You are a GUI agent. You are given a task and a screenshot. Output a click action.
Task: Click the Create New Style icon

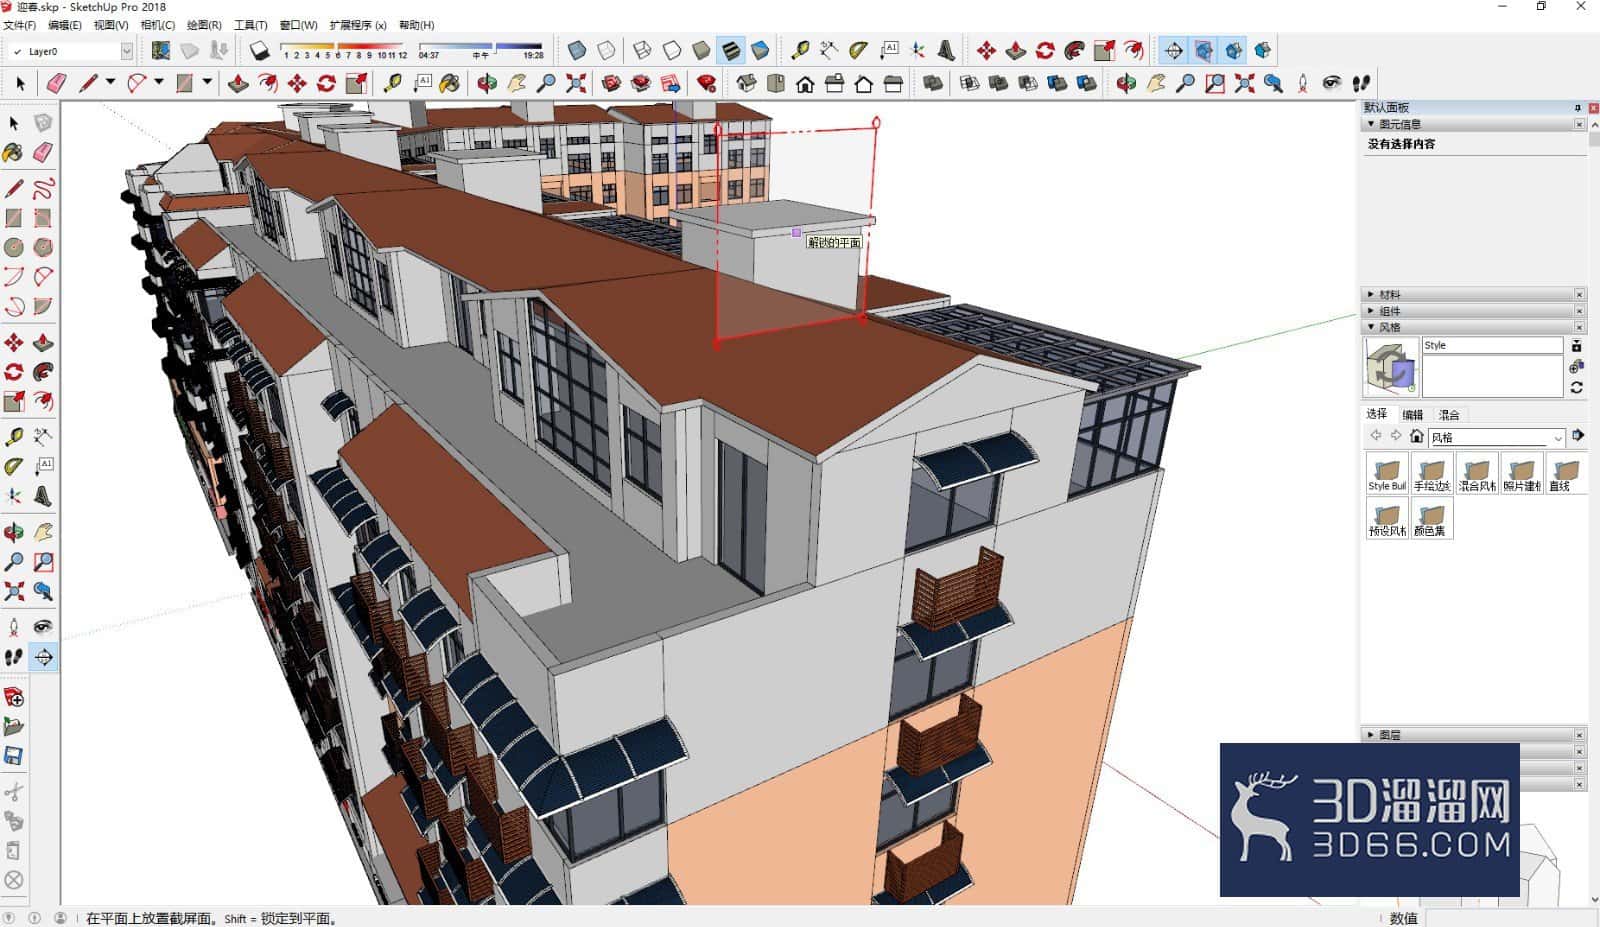[1576, 367]
